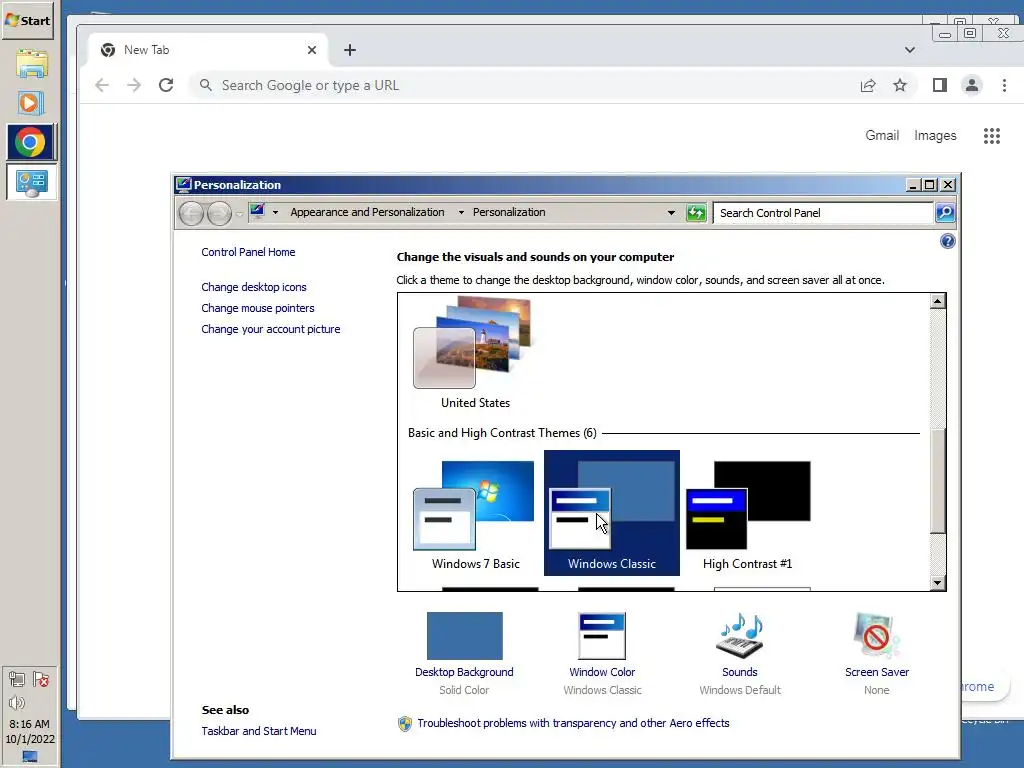Open Troubleshoot transparency and Aero effects link

pyautogui.click(x=573, y=723)
